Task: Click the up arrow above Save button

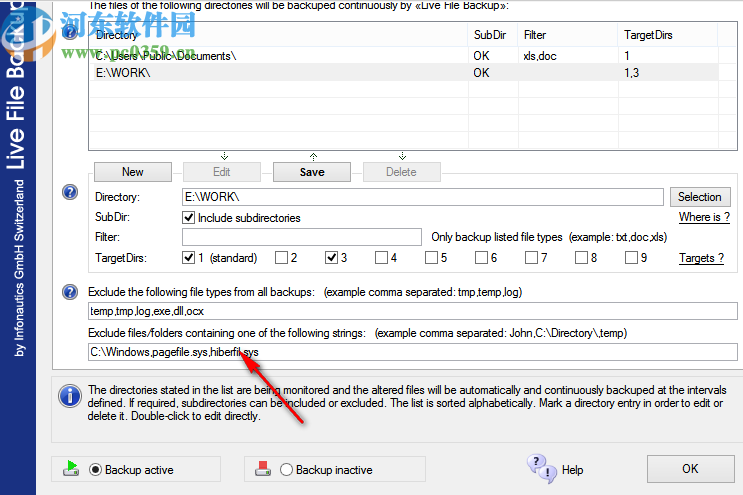Action: click(313, 156)
